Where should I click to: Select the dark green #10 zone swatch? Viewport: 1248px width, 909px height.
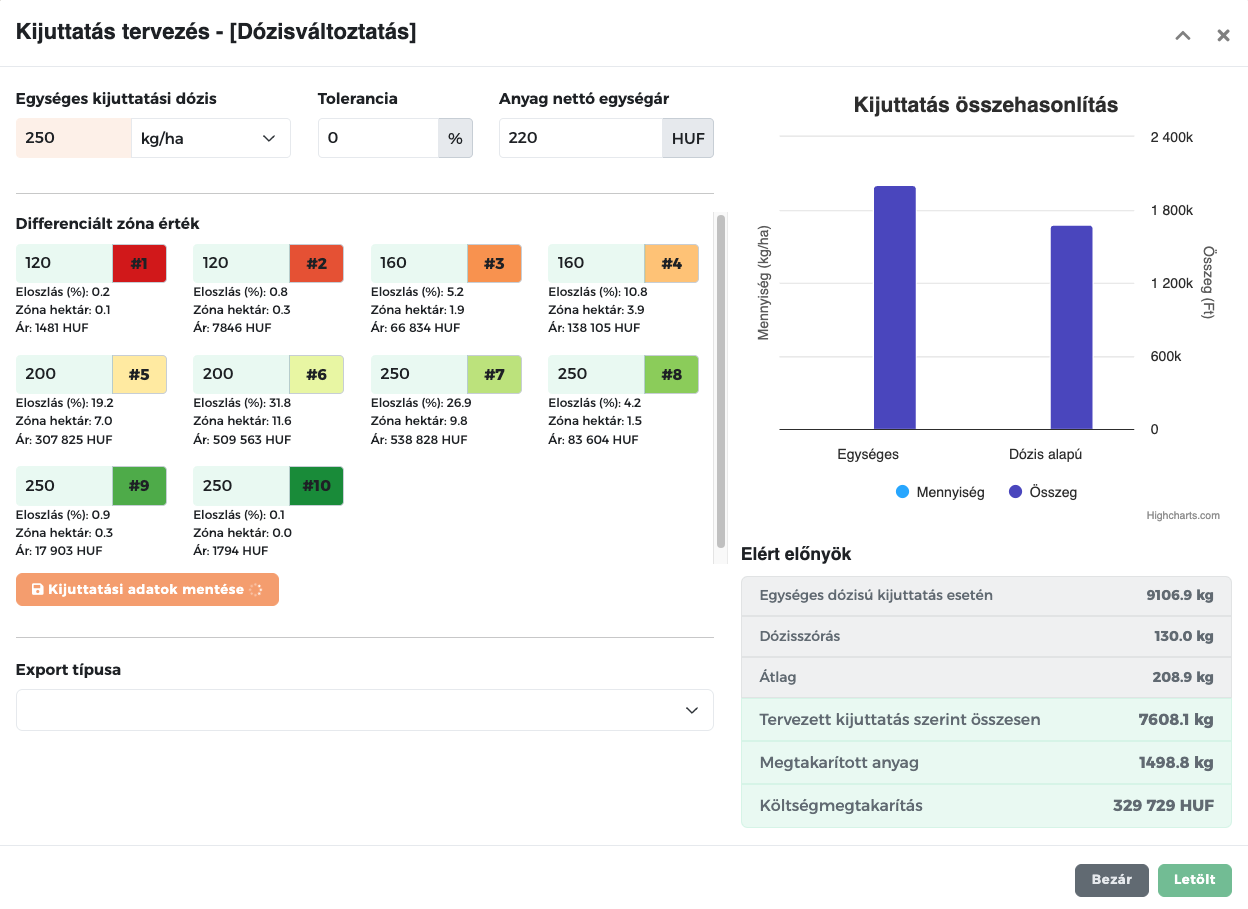[x=316, y=486]
